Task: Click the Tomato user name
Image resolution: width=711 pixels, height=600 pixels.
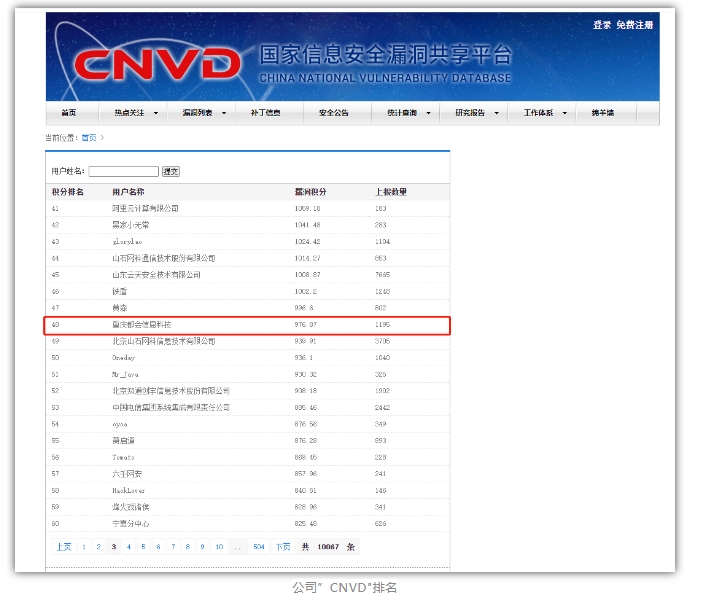Action: (x=123, y=458)
